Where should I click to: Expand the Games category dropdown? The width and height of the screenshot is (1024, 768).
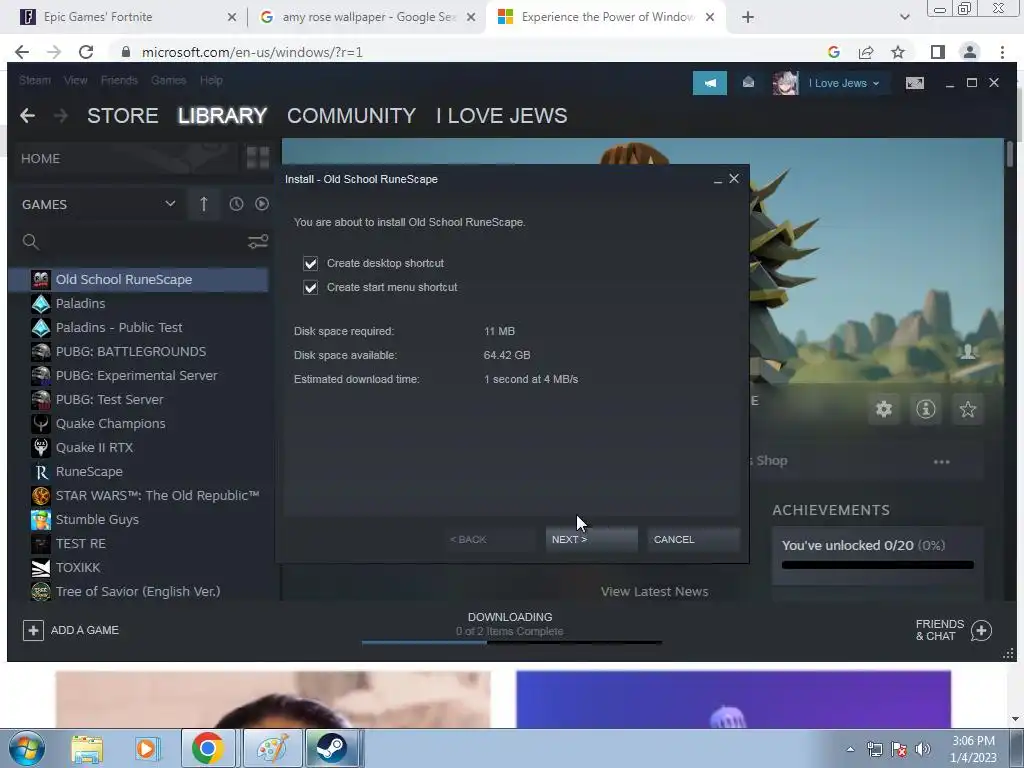click(170, 204)
